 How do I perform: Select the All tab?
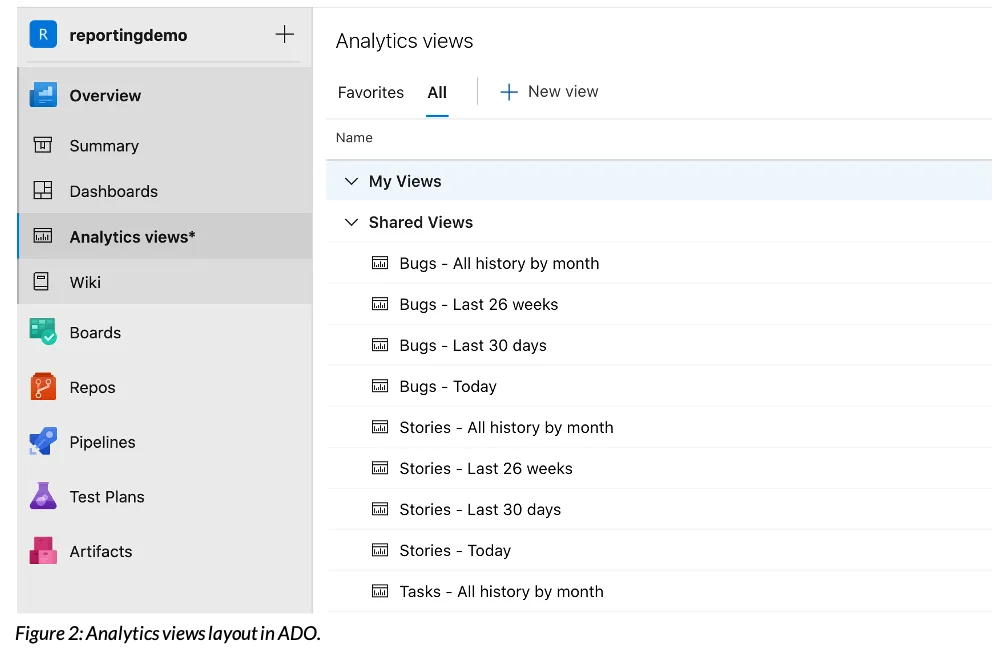(x=437, y=92)
